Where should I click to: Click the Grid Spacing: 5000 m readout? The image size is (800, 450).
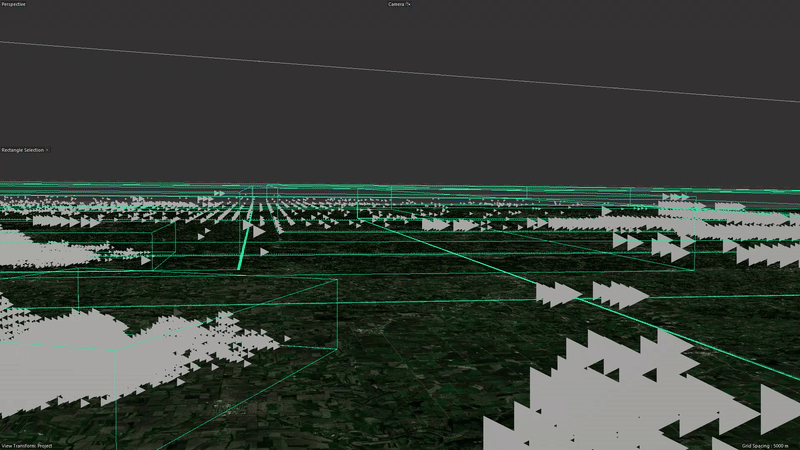pos(768,445)
